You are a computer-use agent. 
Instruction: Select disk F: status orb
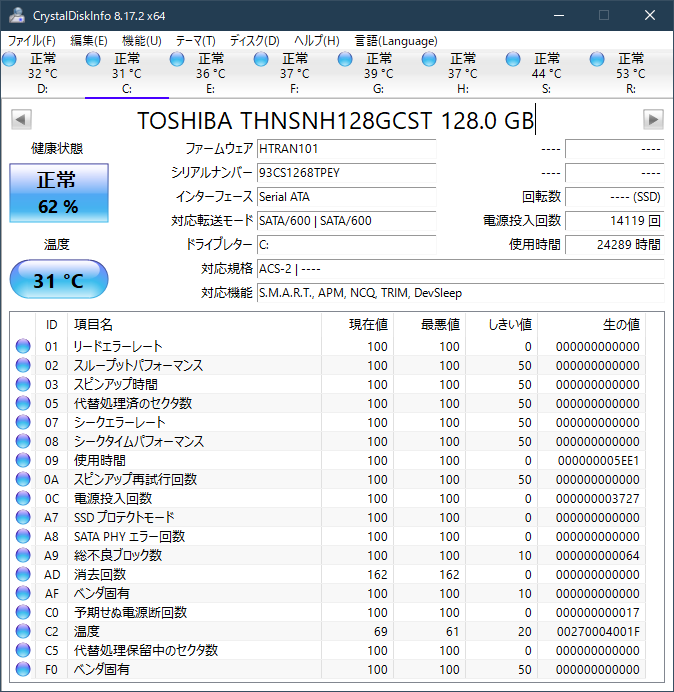(x=261, y=59)
